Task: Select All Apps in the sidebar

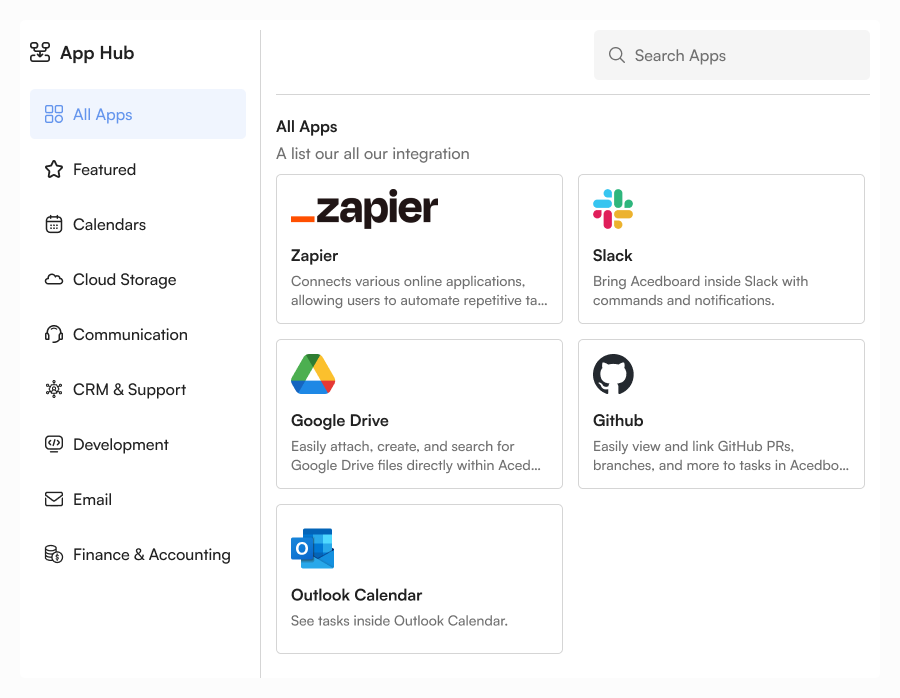Action: (138, 114)
